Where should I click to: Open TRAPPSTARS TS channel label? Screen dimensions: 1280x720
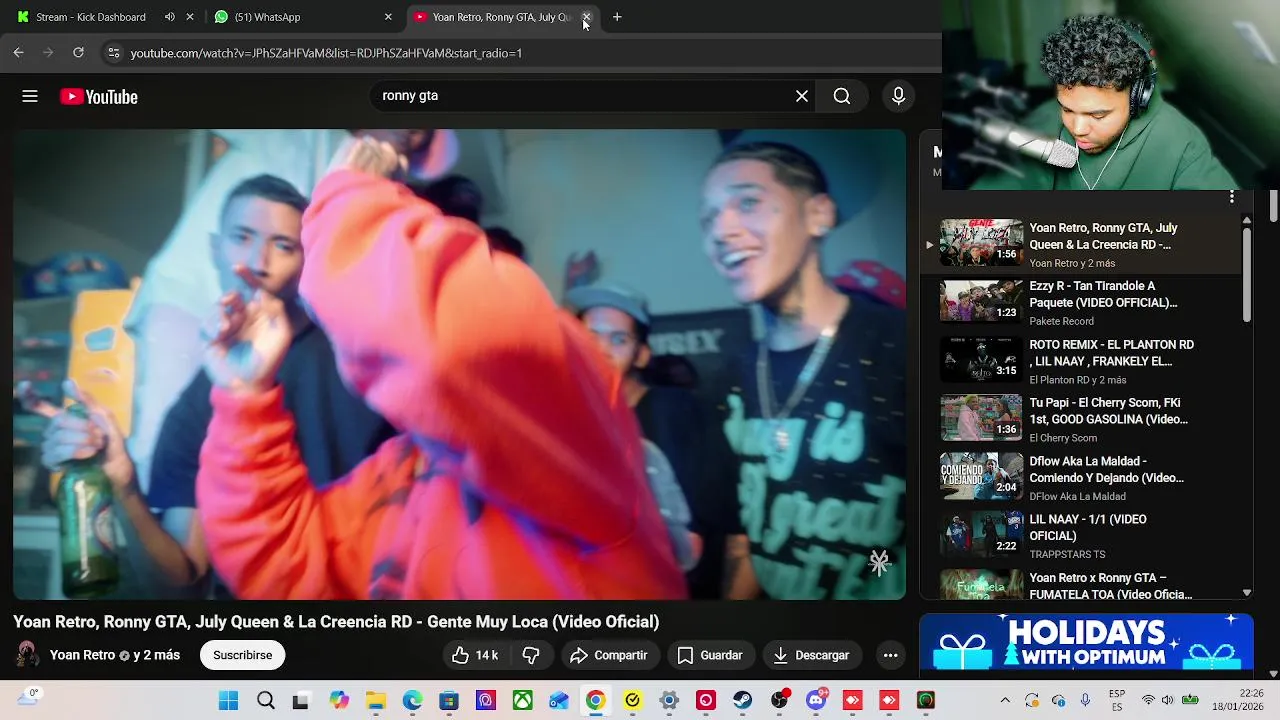pos(1067,554)
